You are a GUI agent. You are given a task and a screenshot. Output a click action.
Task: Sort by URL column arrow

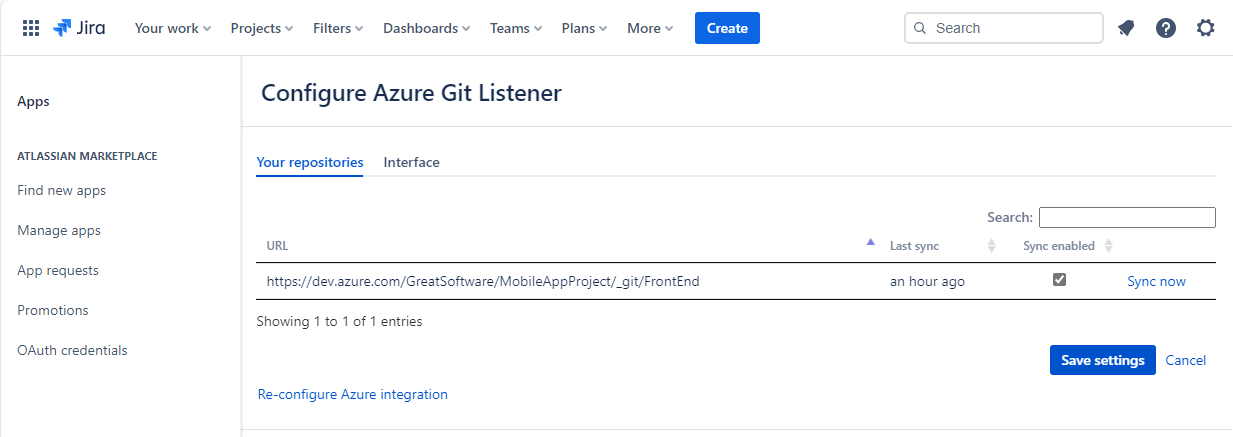(870, 243)
